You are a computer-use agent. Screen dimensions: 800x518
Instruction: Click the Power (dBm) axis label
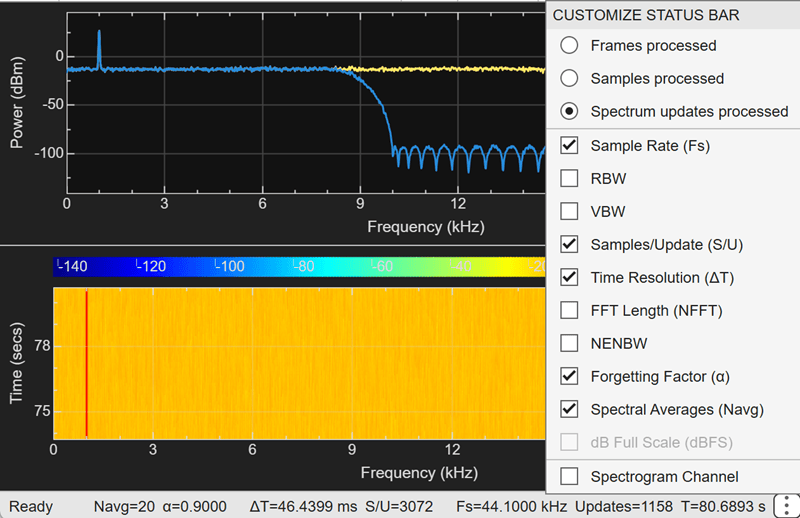(16, 103)
